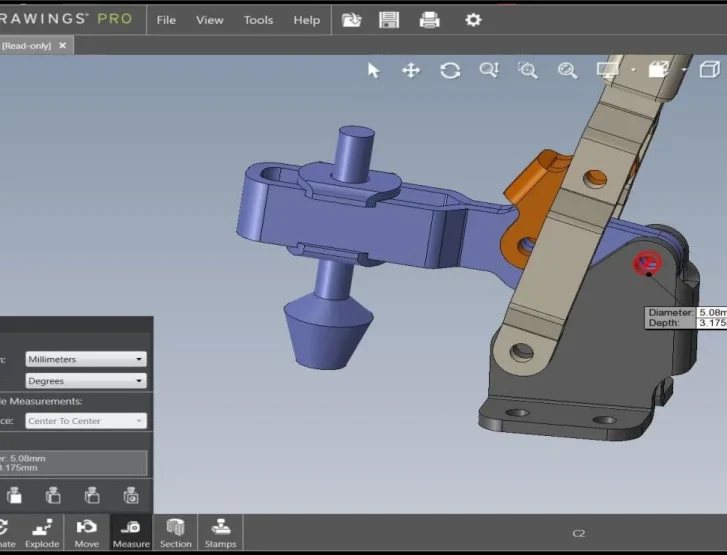Click the measurement result box showing 5.08mm

(73, 463)
